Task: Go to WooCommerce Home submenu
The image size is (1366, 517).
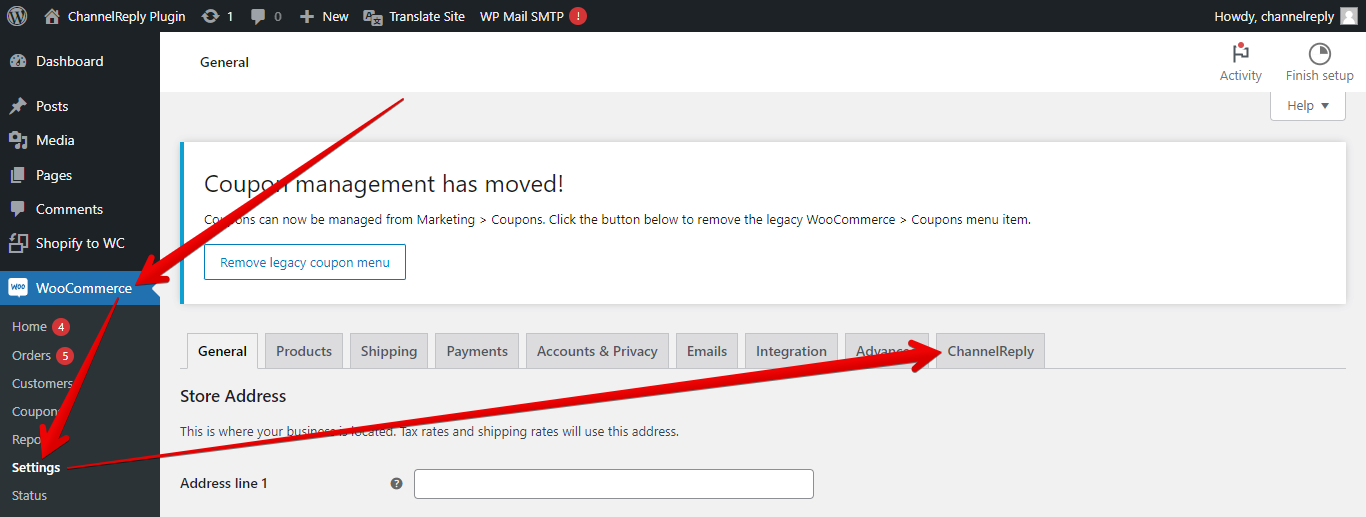Action: tap(29, 327)
